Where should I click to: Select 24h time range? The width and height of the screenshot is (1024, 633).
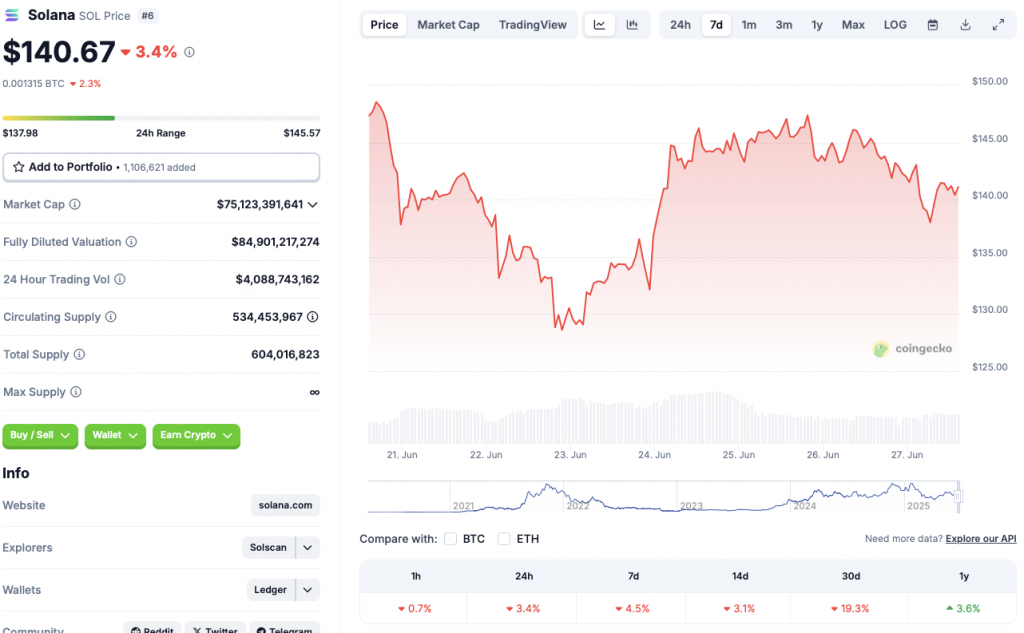(680, 25)
